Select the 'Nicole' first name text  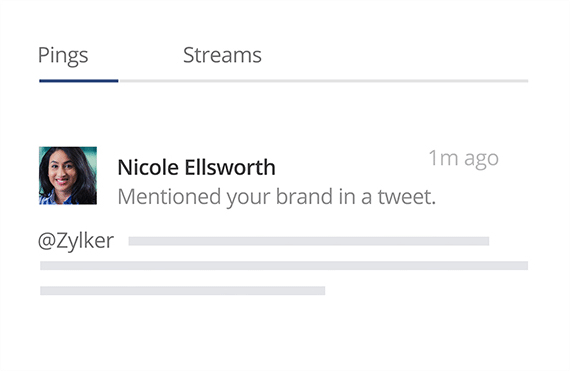point(148,167)
